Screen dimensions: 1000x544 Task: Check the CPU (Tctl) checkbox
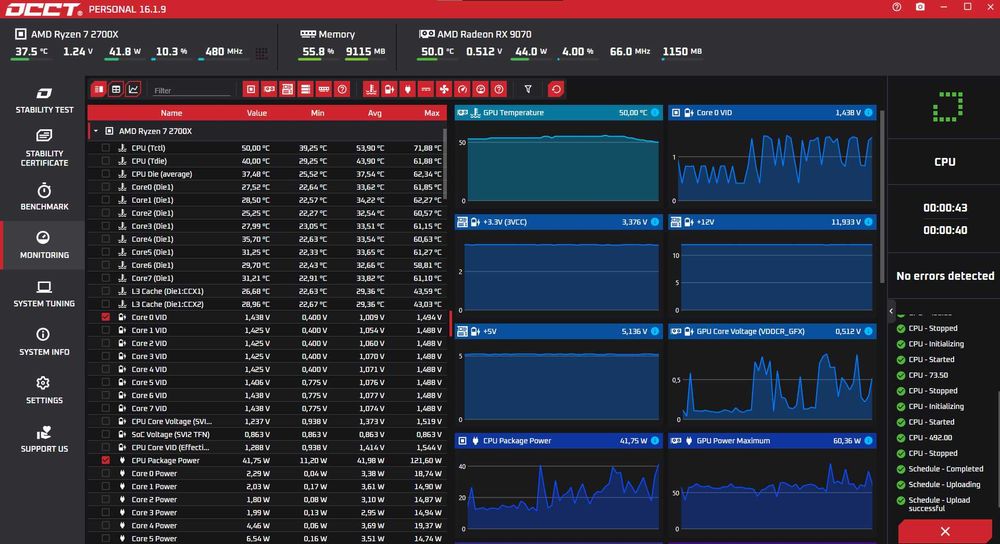105,148
